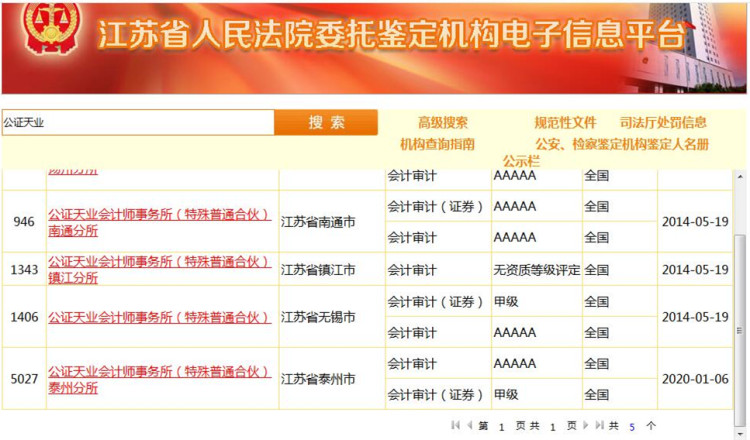The image size is (750, 440).
Task: Click the banner title 江苏省人民法院委托鉴定机构电子信息平台
Action: 392,34
